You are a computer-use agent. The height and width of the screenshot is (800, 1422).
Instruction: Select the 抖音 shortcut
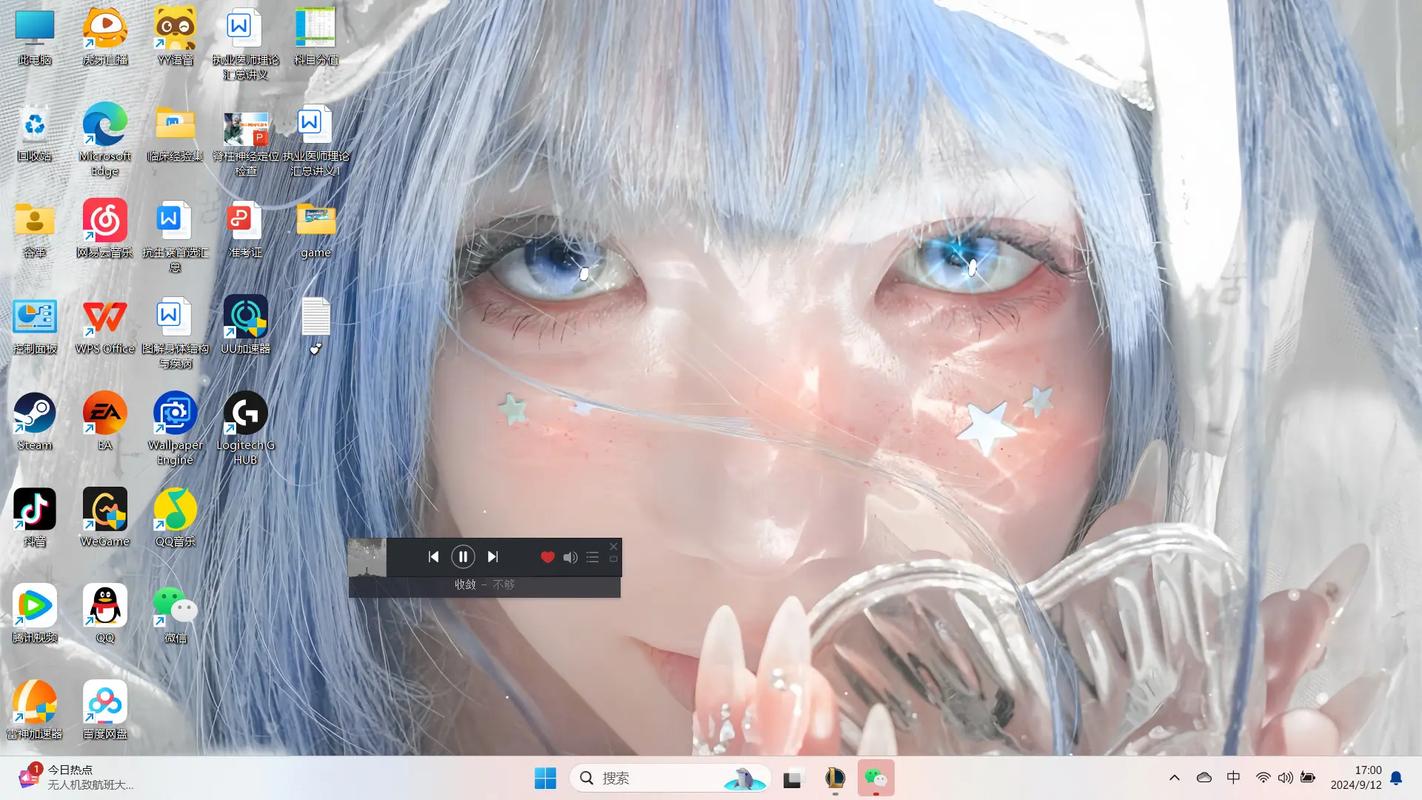34,517
